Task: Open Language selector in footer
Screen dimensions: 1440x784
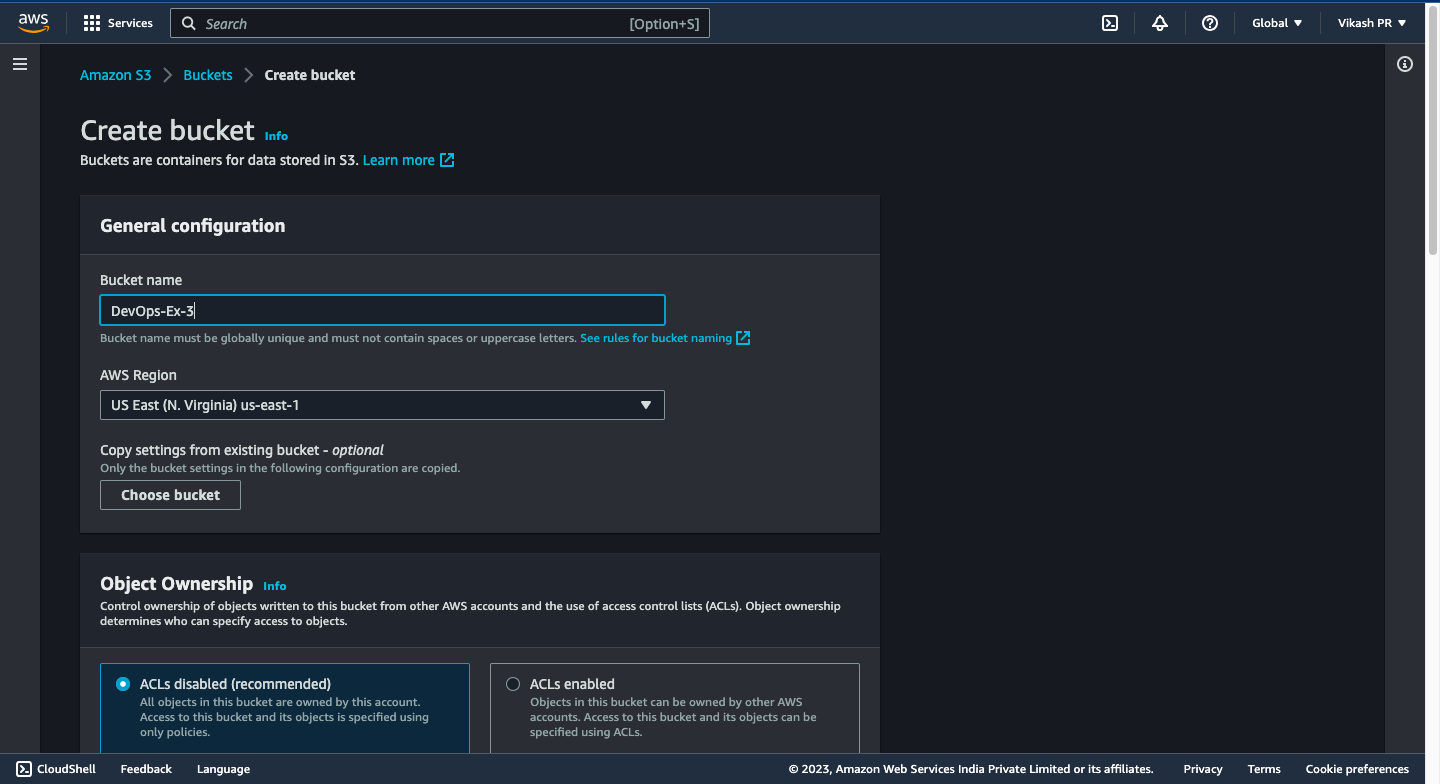Action: (x=223, y=769)
